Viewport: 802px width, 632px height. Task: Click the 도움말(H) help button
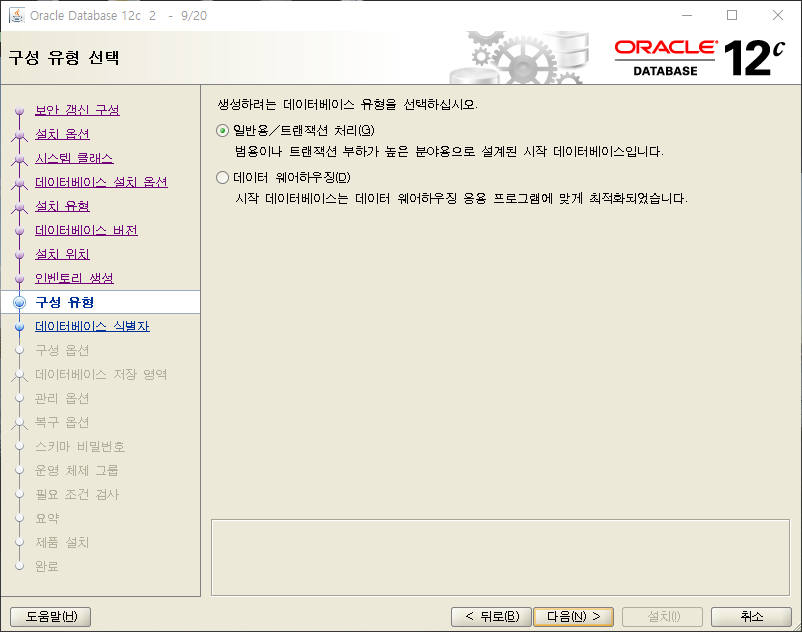[51, 617]
